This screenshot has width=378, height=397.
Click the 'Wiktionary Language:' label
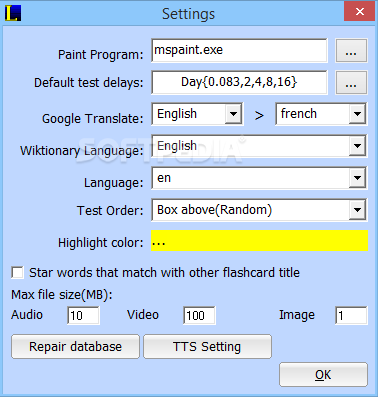[82, 151]
